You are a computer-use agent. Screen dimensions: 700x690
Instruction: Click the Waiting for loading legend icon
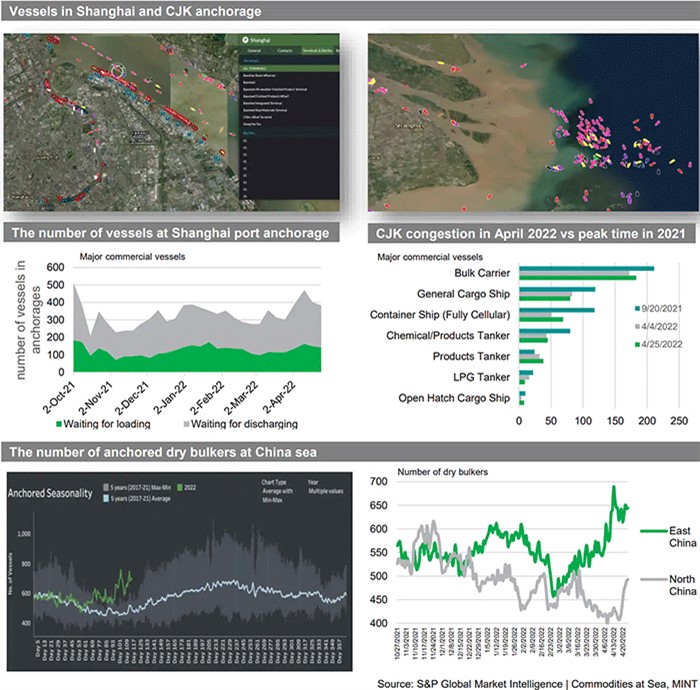point(81,422)
